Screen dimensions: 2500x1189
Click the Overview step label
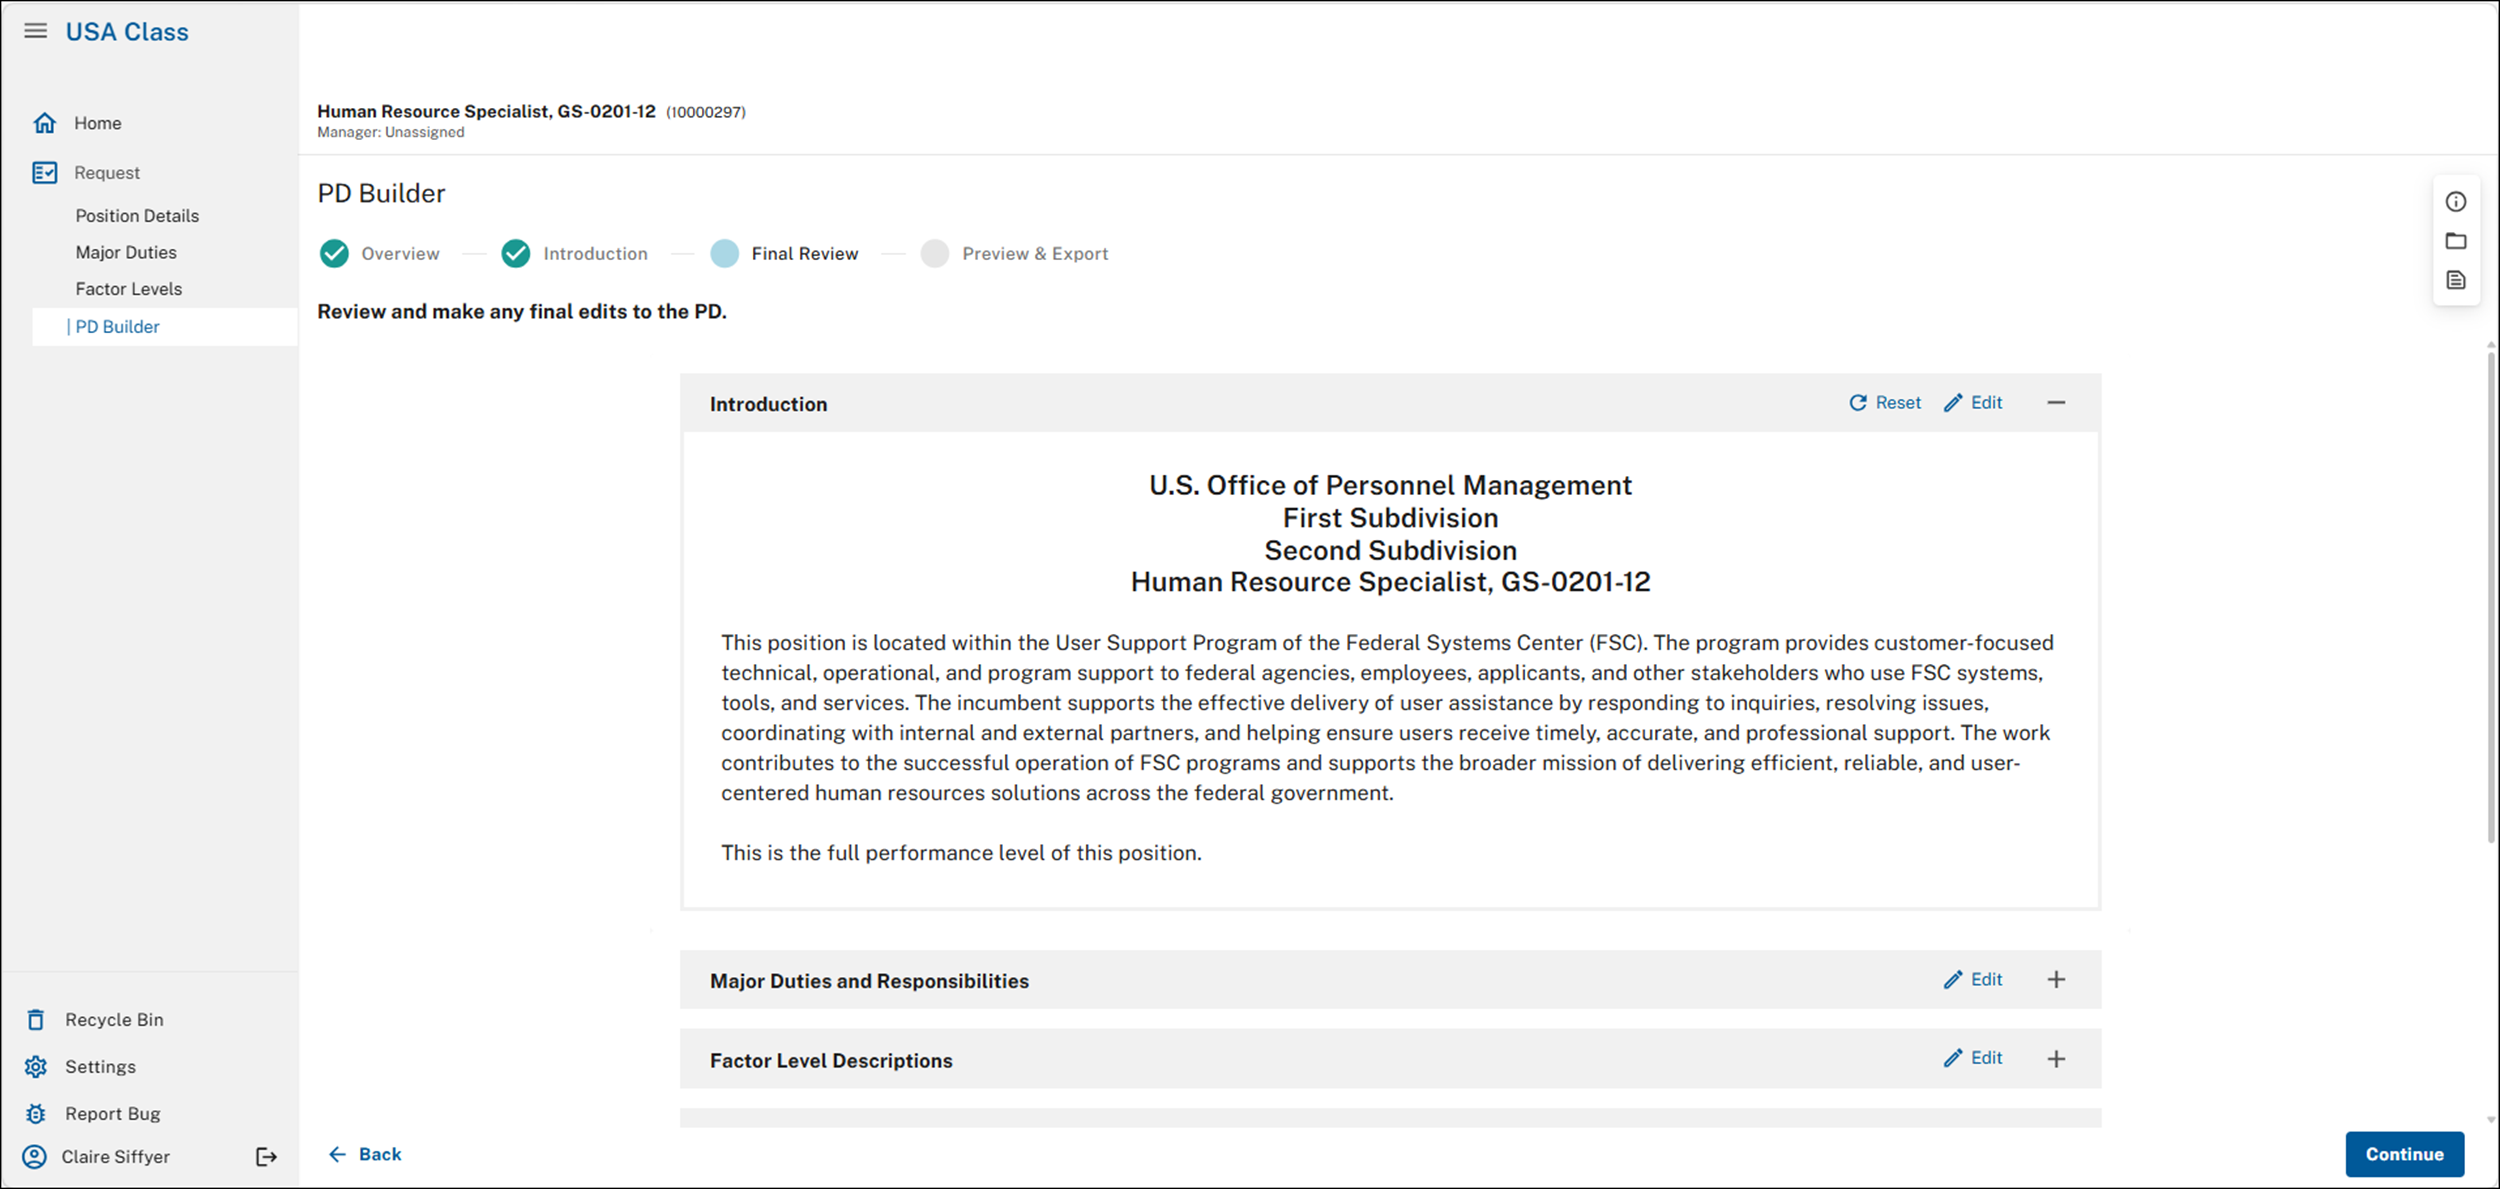400,254
